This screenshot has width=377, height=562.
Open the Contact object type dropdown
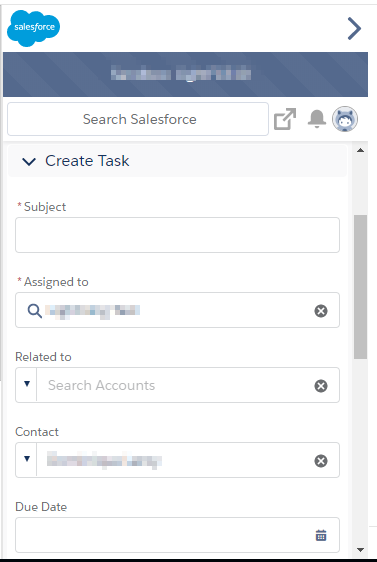[27, 459]
